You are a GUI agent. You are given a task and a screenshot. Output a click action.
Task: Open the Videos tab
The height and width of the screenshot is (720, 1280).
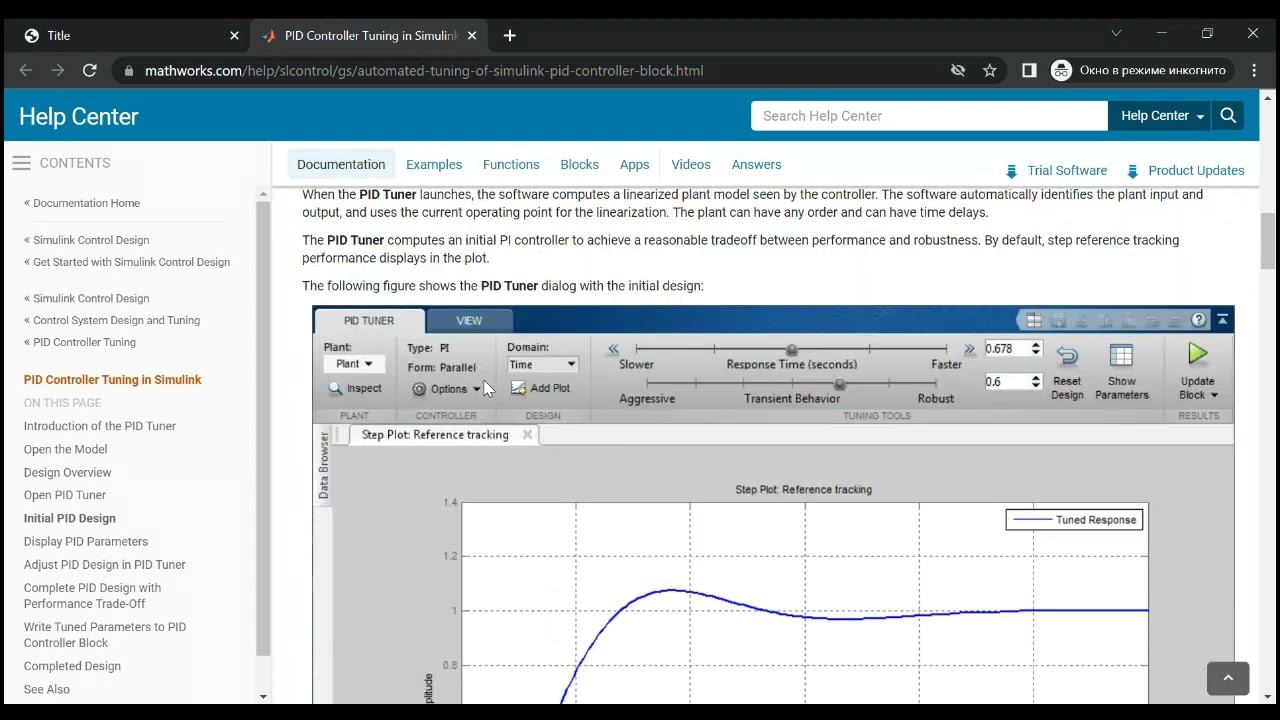(691, 164)
